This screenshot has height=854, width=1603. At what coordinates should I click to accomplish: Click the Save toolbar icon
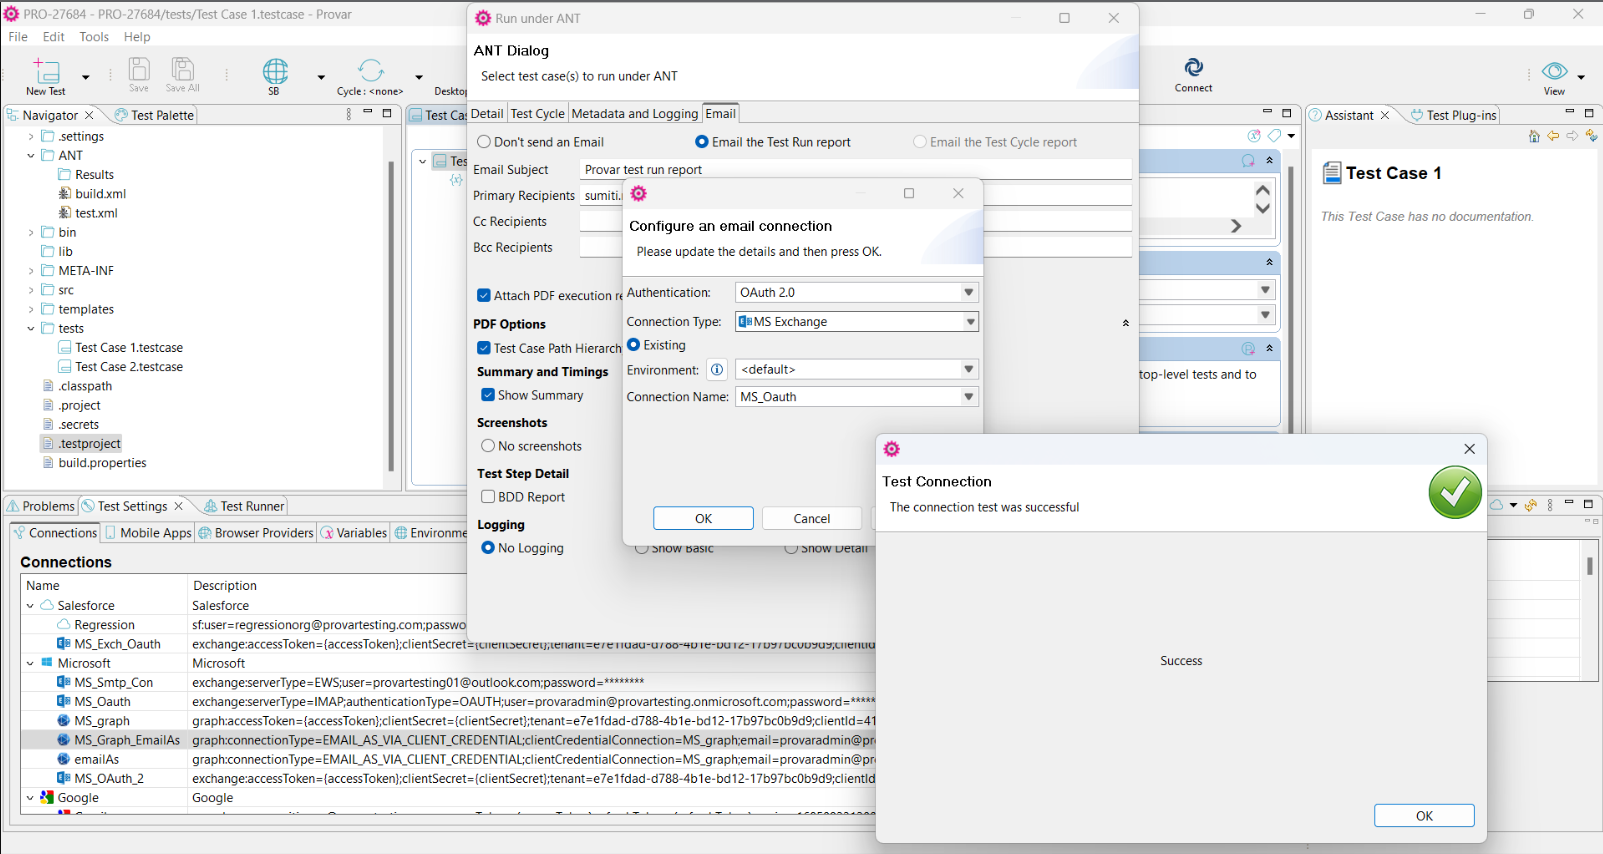139,69
